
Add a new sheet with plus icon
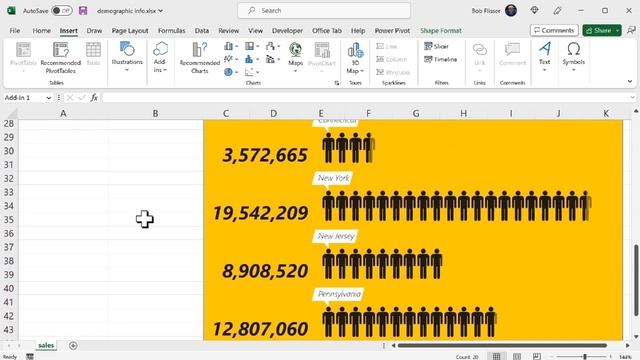point(73,346)
